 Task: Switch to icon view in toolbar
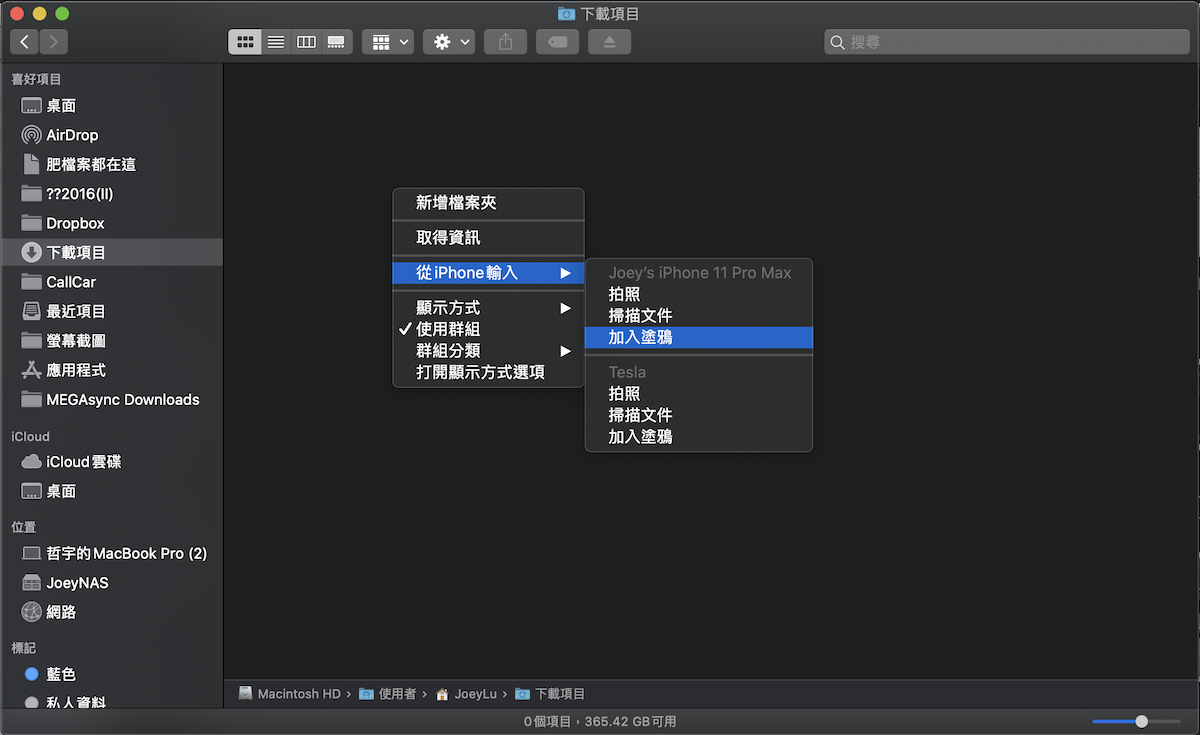point(244,42)
